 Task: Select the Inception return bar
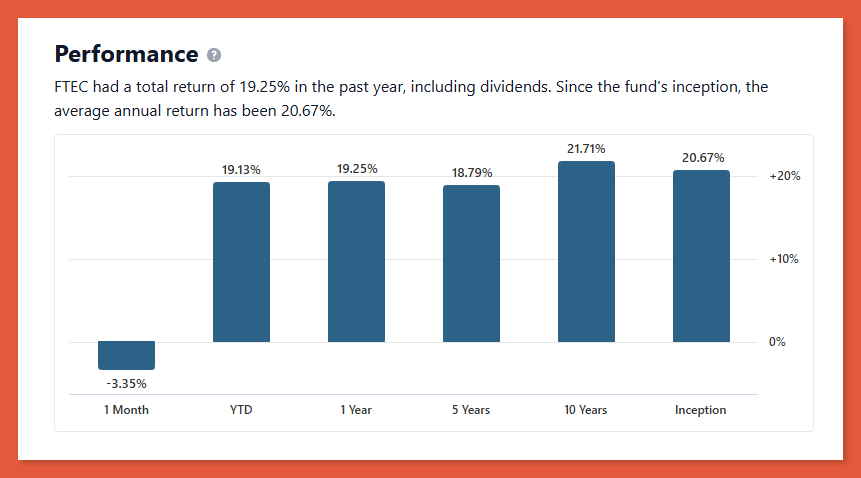pos(701,256)
